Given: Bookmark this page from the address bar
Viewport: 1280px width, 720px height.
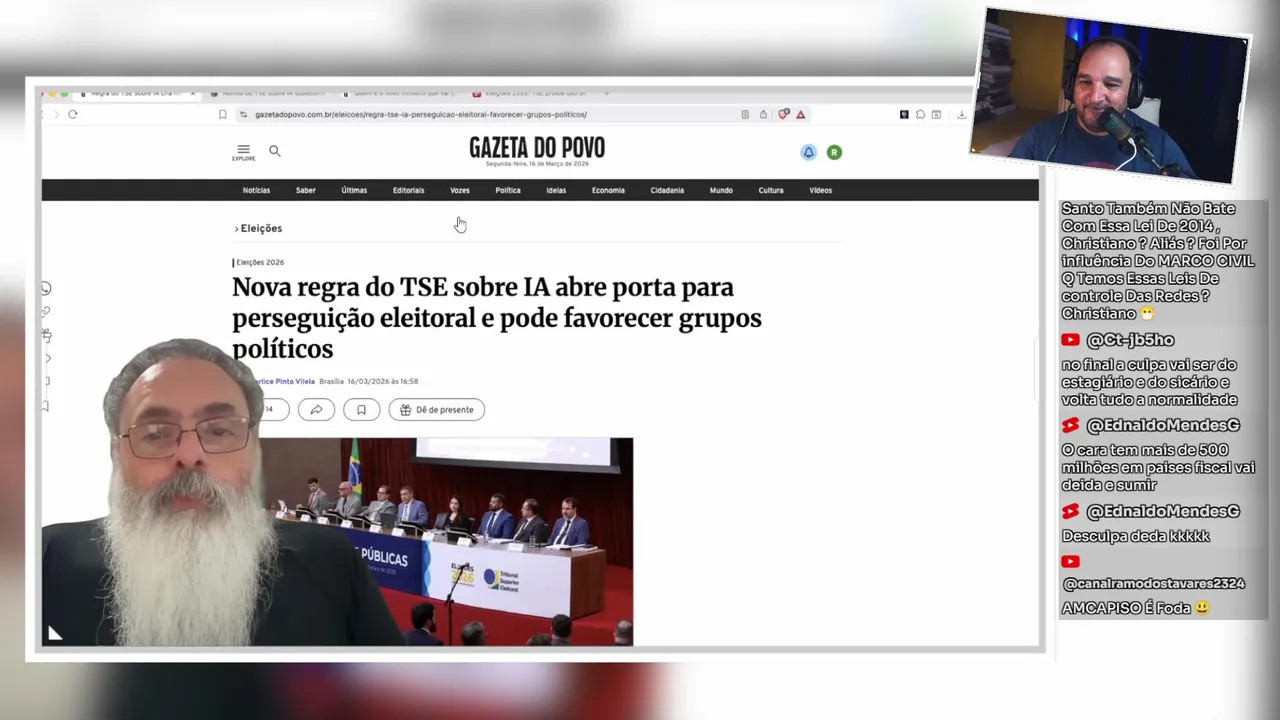Looking at the screenshot, I should click(222, 114).
